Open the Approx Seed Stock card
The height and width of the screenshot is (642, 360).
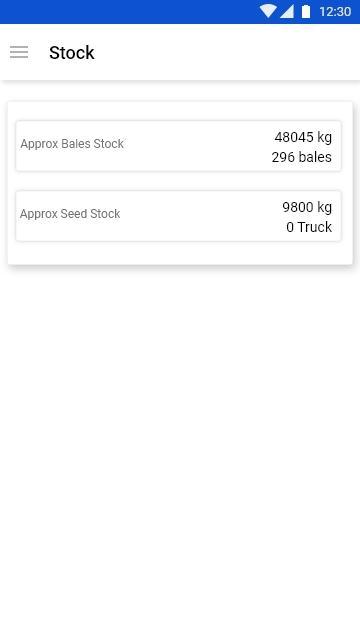point(178,216)
